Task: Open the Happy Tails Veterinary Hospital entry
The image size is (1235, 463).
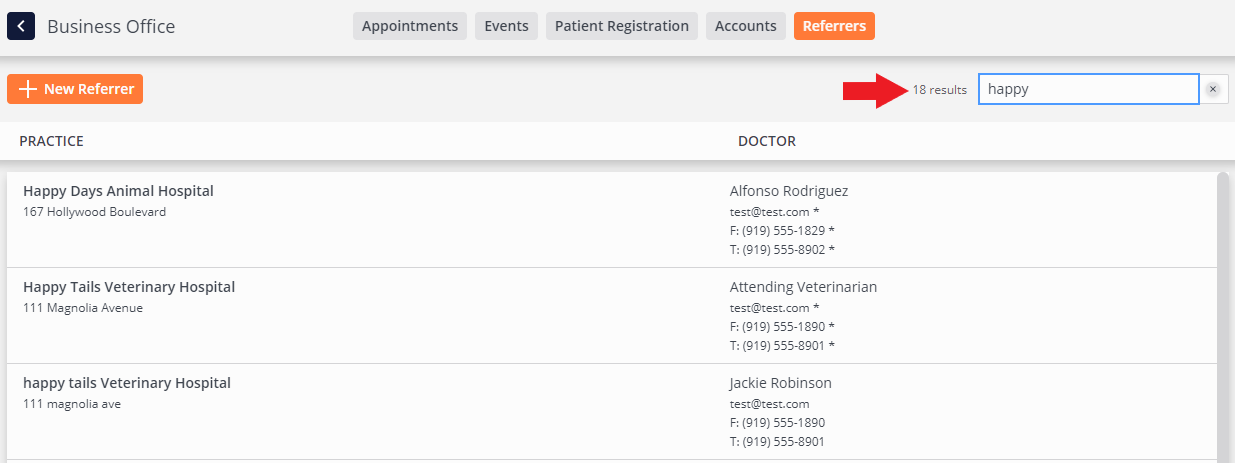Action: tap(129, 287)
